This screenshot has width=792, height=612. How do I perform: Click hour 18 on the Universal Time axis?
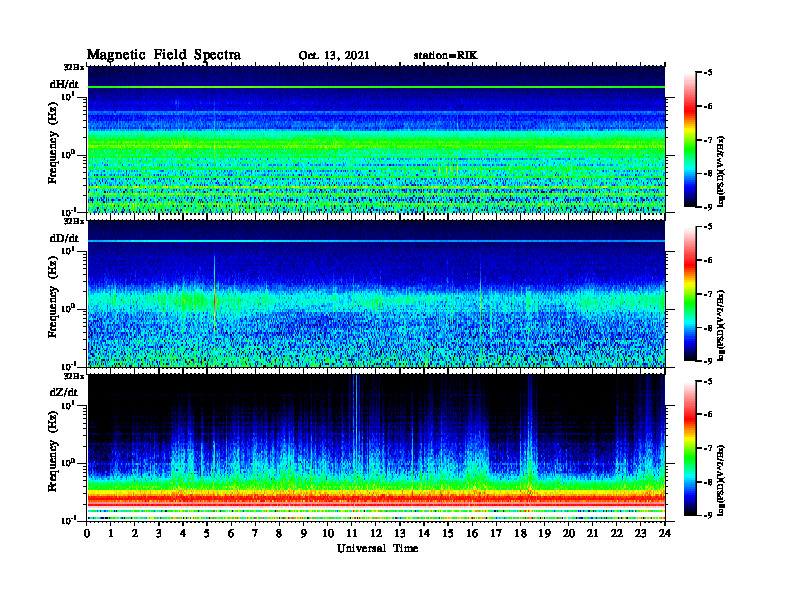point(520,533)
